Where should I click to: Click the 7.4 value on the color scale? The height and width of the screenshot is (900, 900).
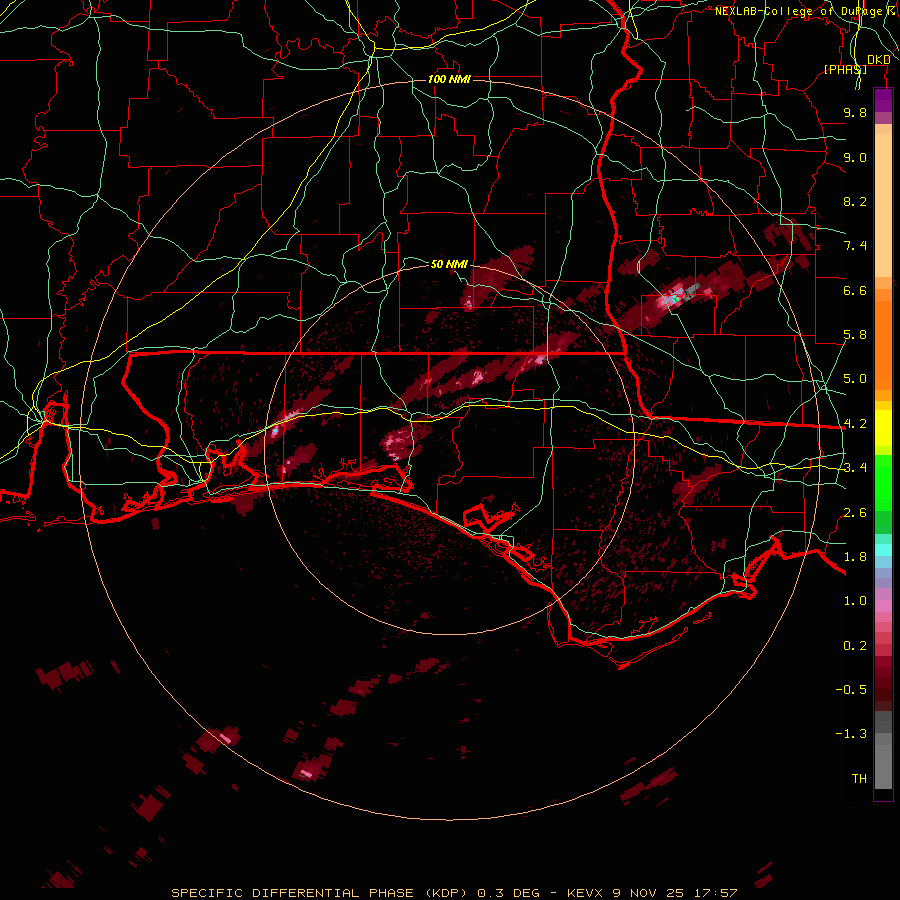855,246
